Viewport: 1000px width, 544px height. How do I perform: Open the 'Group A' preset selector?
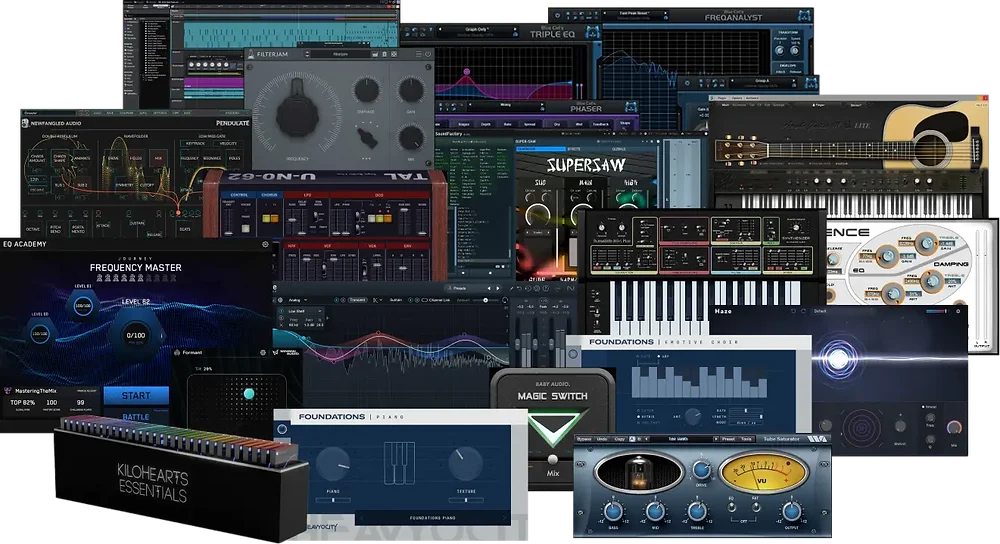[761, 82]
